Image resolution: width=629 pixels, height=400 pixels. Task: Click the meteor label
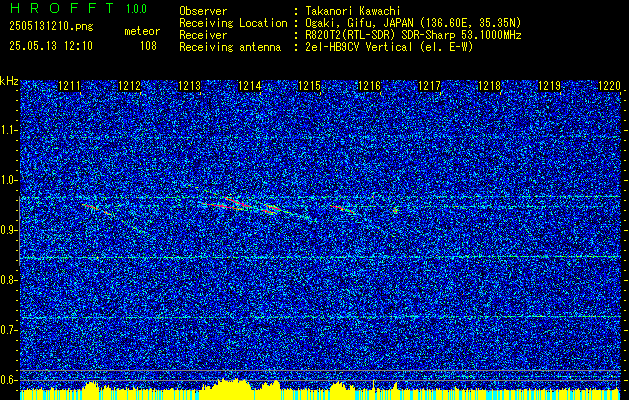pyautogui.click(x=142, y=31)
